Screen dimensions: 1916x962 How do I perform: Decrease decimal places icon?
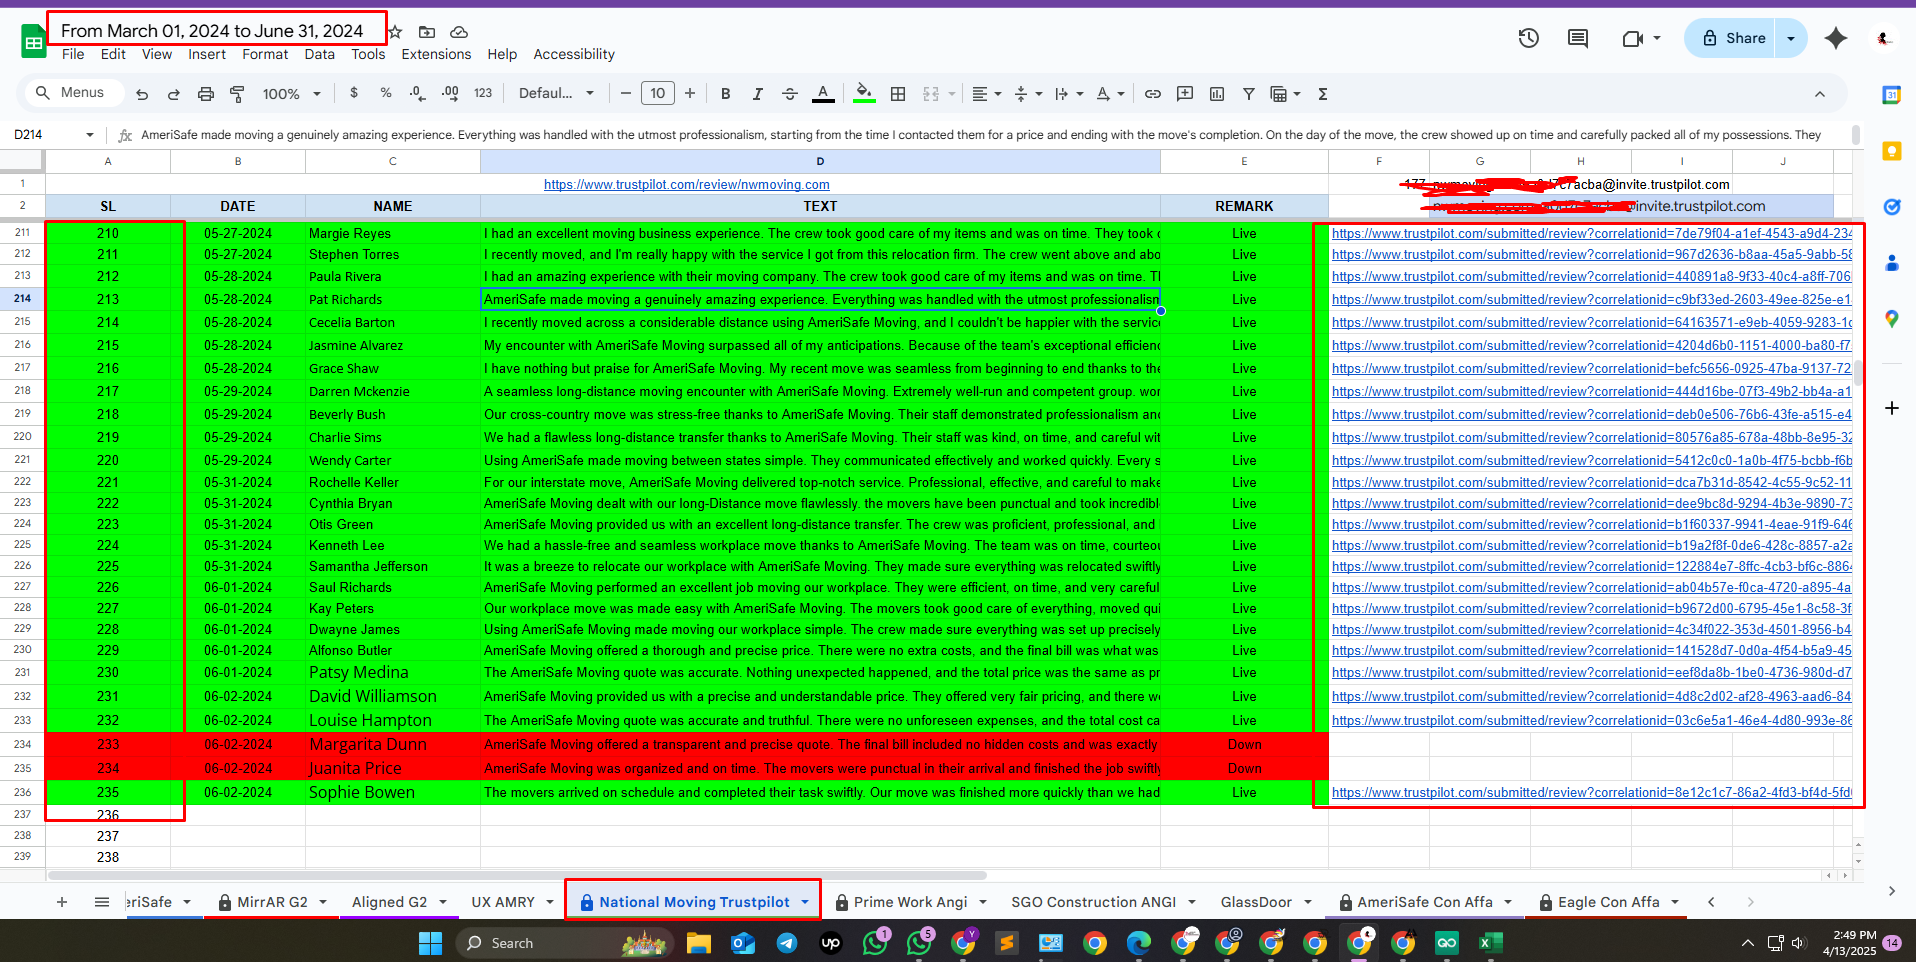tap(417, 93)
